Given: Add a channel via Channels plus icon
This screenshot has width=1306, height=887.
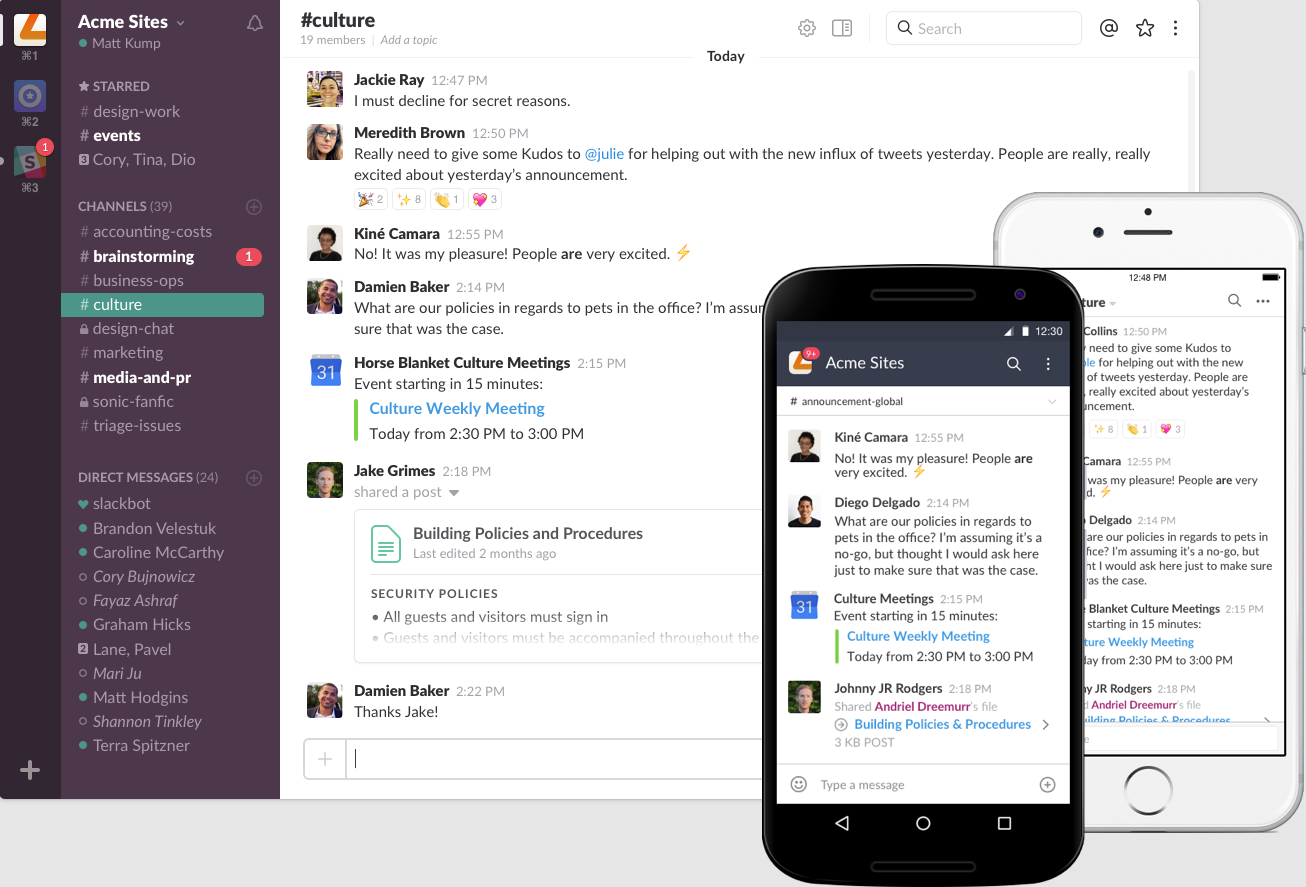Looking at the screenshot, I should pyautogui.click(x=254, y=207).
